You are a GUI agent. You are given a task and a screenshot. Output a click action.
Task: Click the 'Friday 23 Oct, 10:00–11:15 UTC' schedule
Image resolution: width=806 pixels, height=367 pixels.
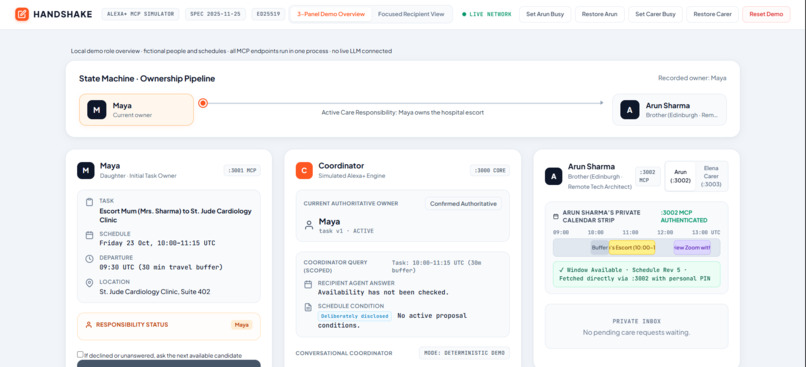tap(157, 243)
